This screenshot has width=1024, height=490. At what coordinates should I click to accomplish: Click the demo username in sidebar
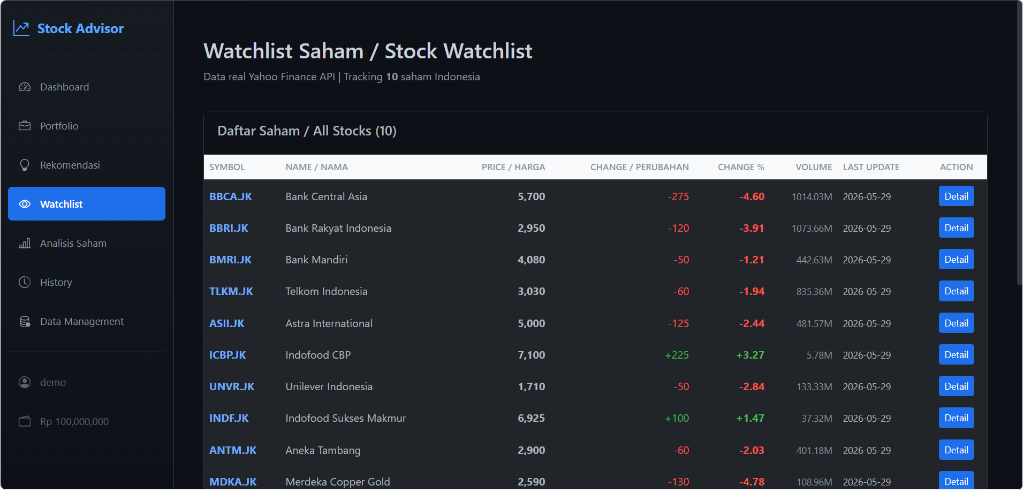tap(53, 382)
